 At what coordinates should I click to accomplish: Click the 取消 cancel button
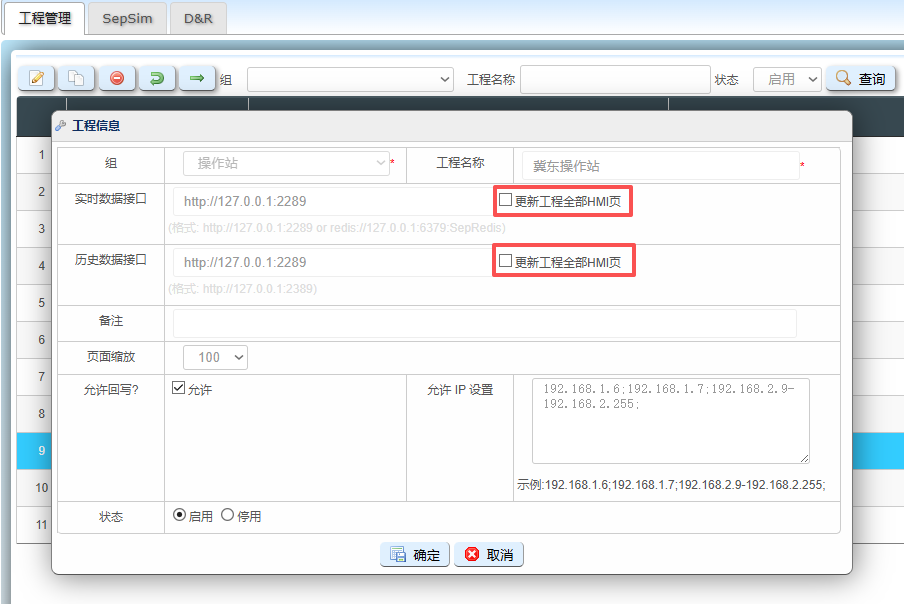coord(489,555)
